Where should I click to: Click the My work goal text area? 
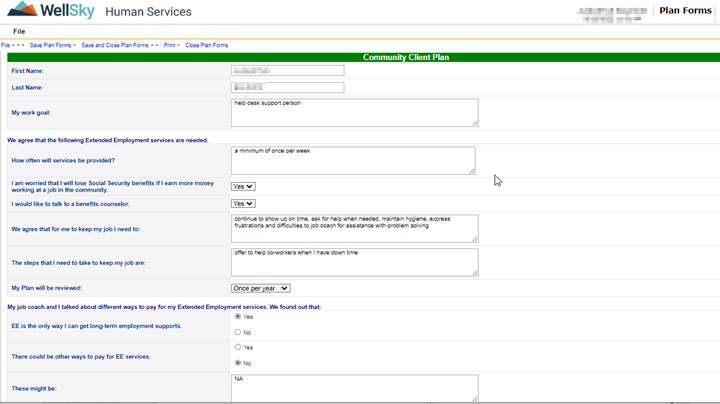pyautogui.click(x=354, y=112)
